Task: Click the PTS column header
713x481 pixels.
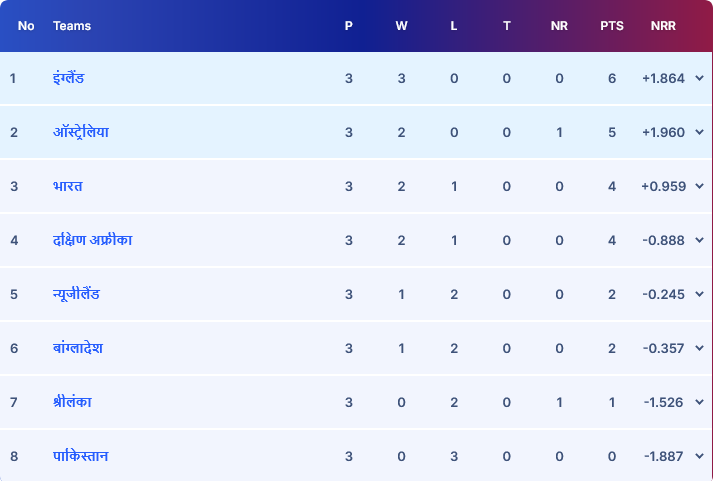Action: tap(612, 26)
